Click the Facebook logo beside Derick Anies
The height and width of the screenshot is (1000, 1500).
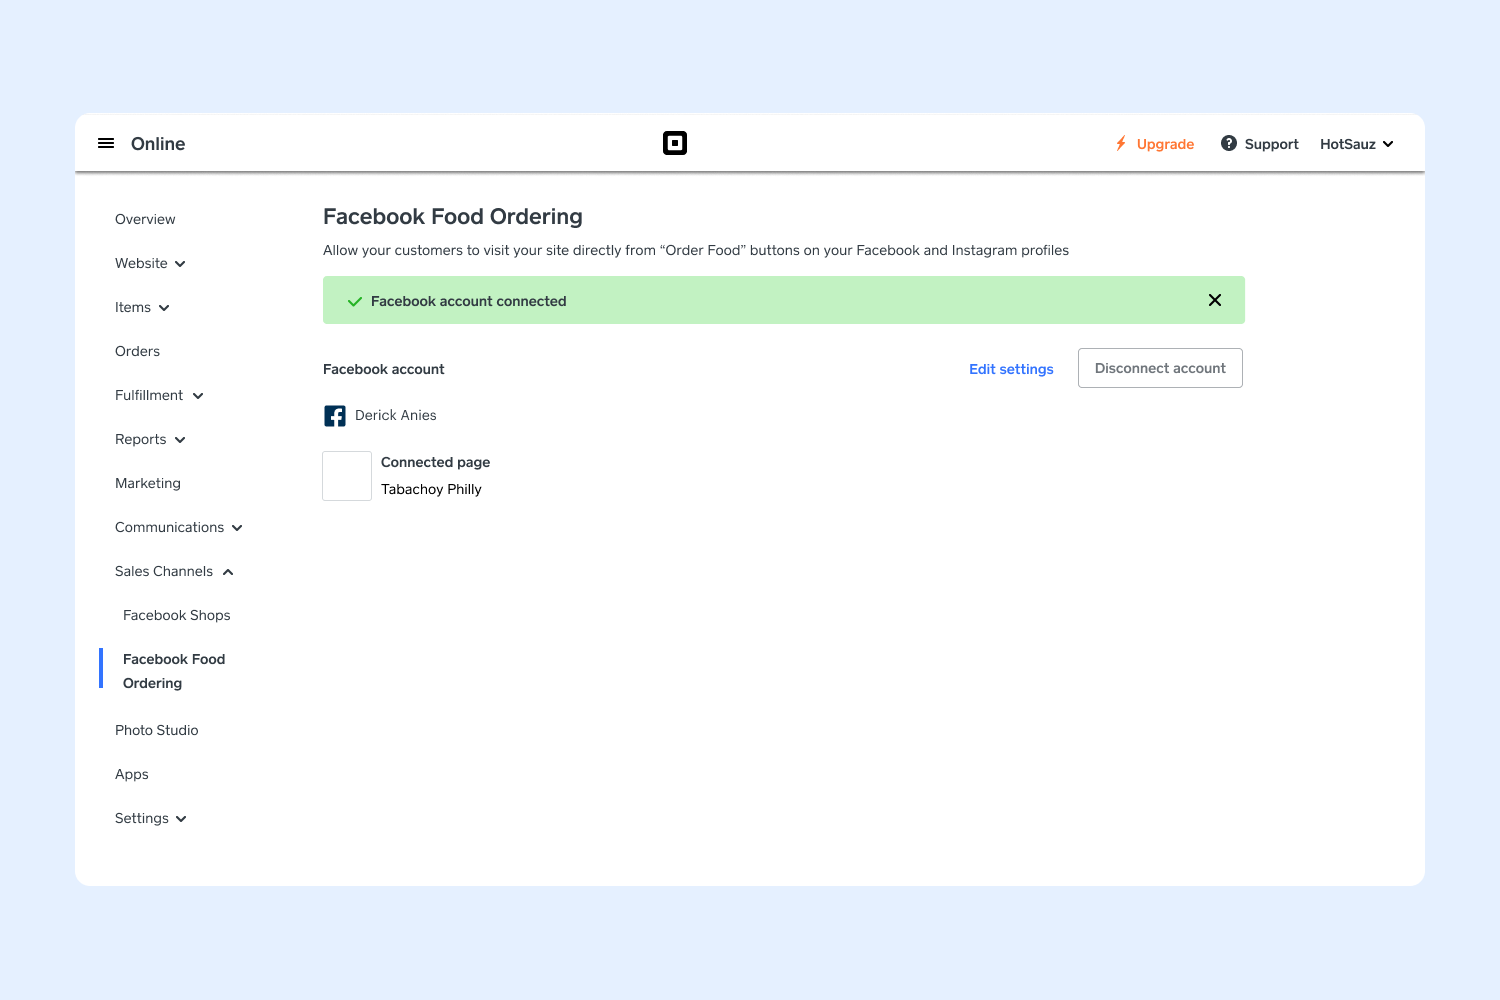pos(335,416)
